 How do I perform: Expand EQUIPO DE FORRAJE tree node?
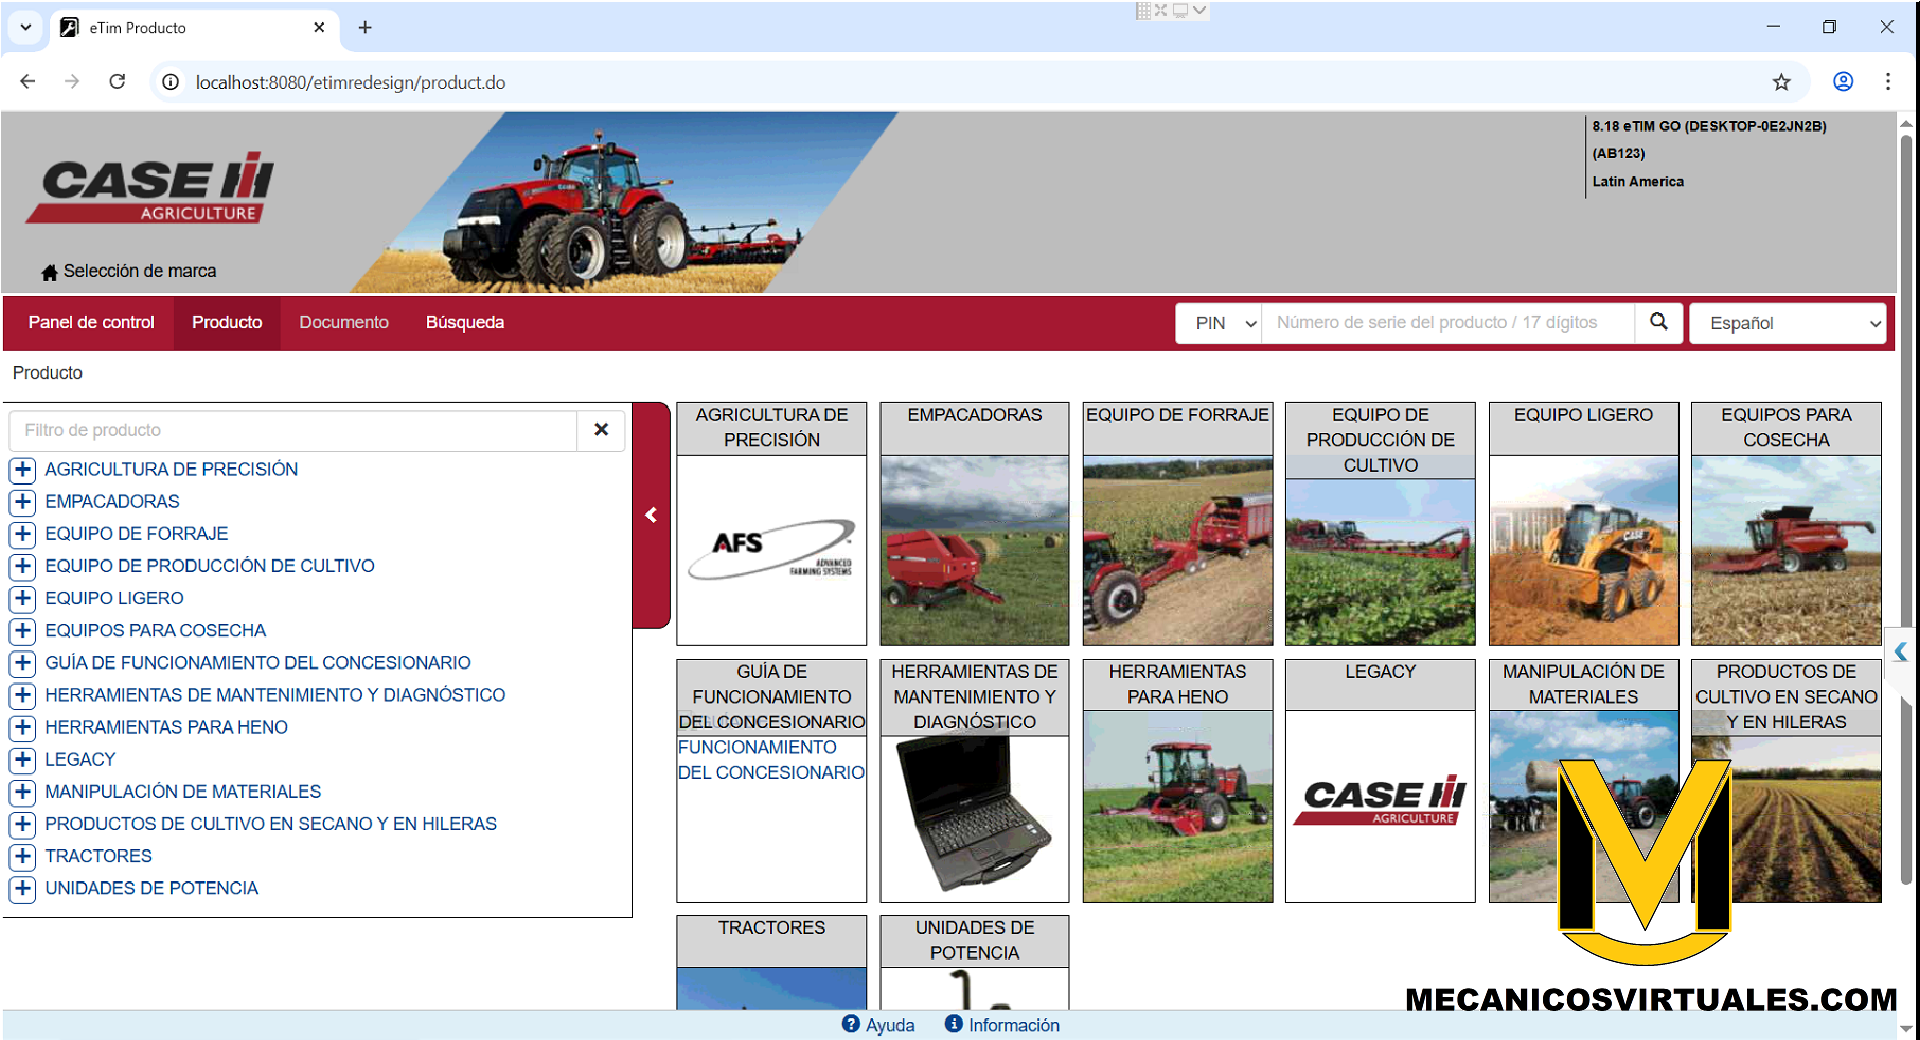pyautogui.click(x=23, y=534)
